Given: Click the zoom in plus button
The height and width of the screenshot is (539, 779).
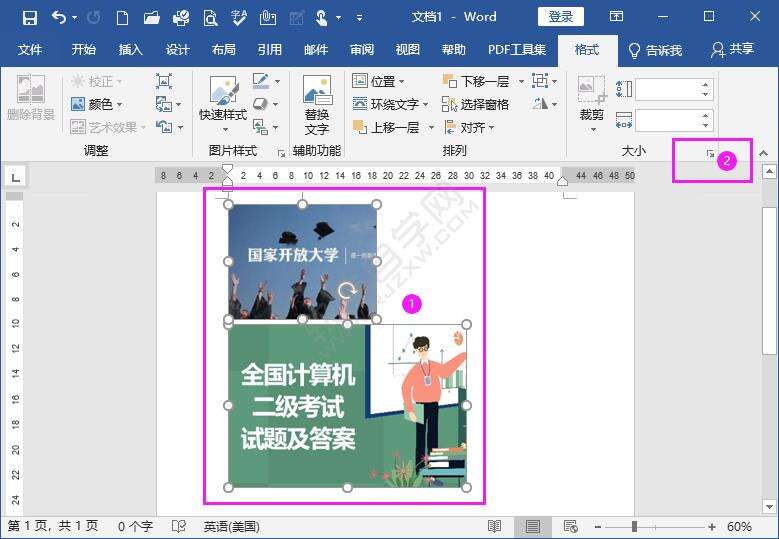Looking at the screenshot, I should tap(712, 527).
